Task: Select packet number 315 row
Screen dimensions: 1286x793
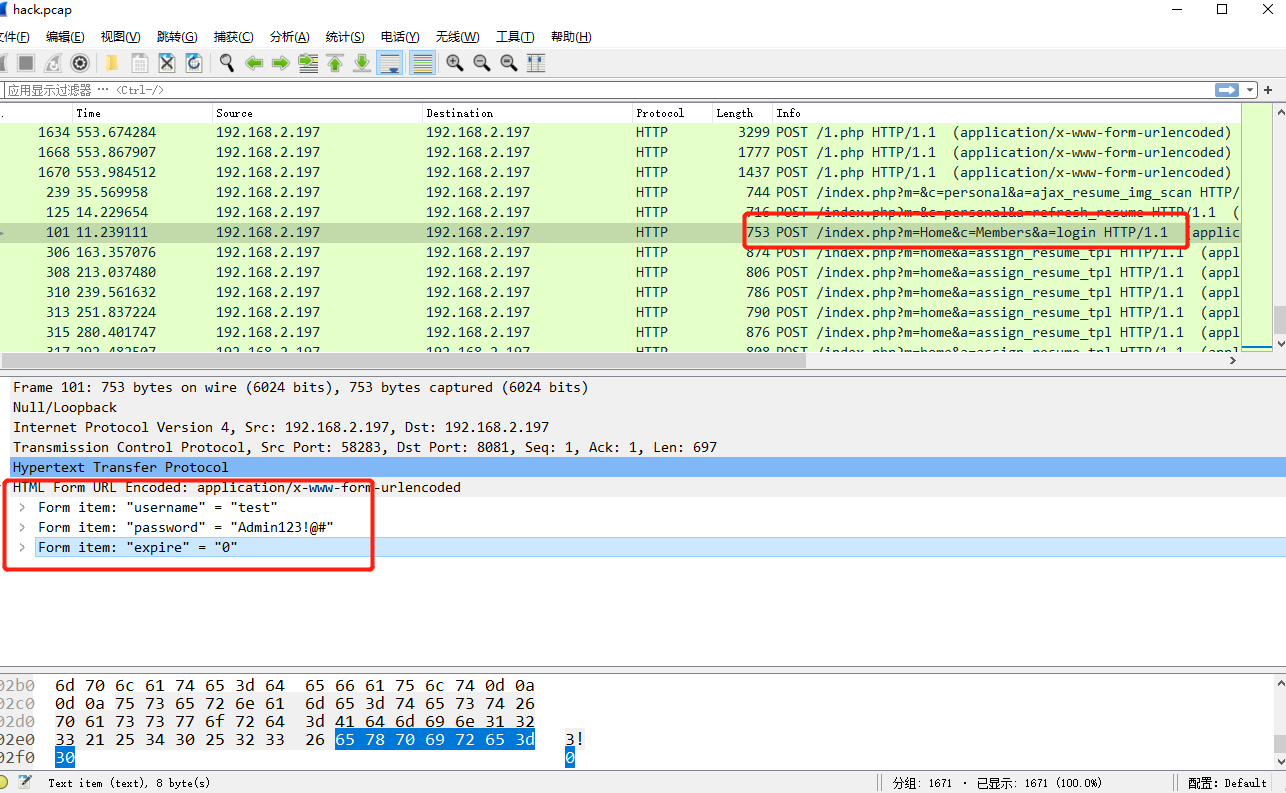Action: pyautogui.click(x=620, y=332)
